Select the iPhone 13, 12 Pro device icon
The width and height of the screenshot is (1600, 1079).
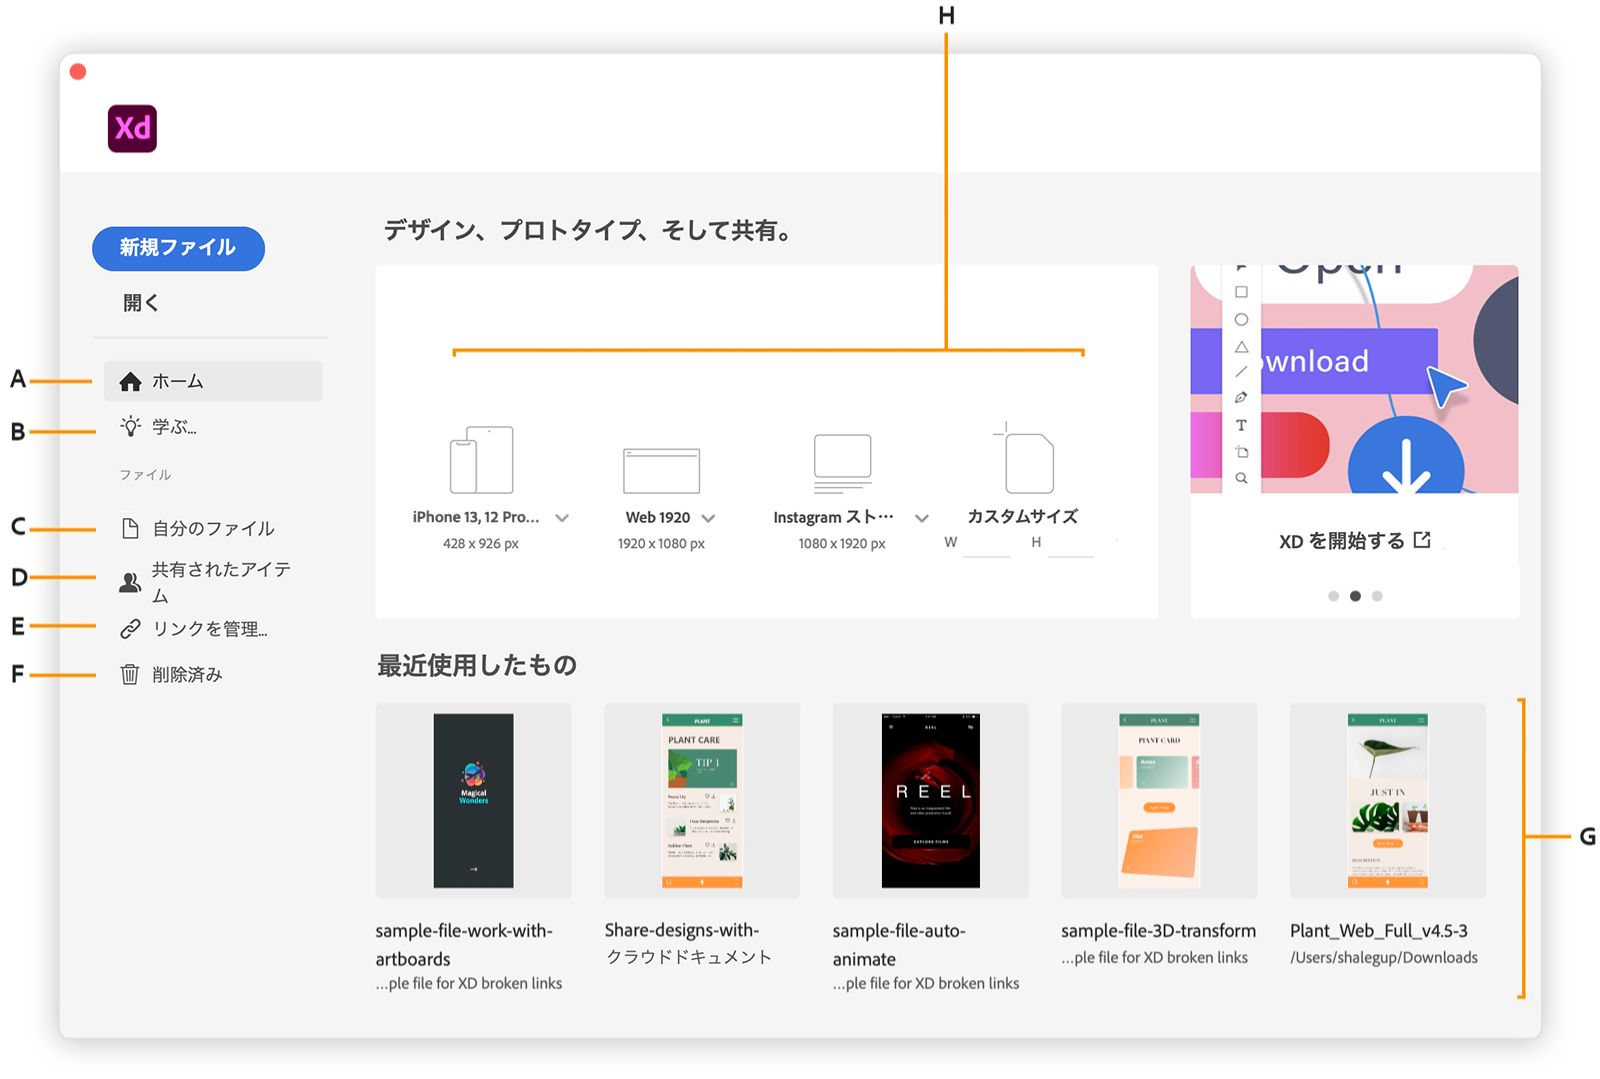pyautogui.click(x=480, y=458)
